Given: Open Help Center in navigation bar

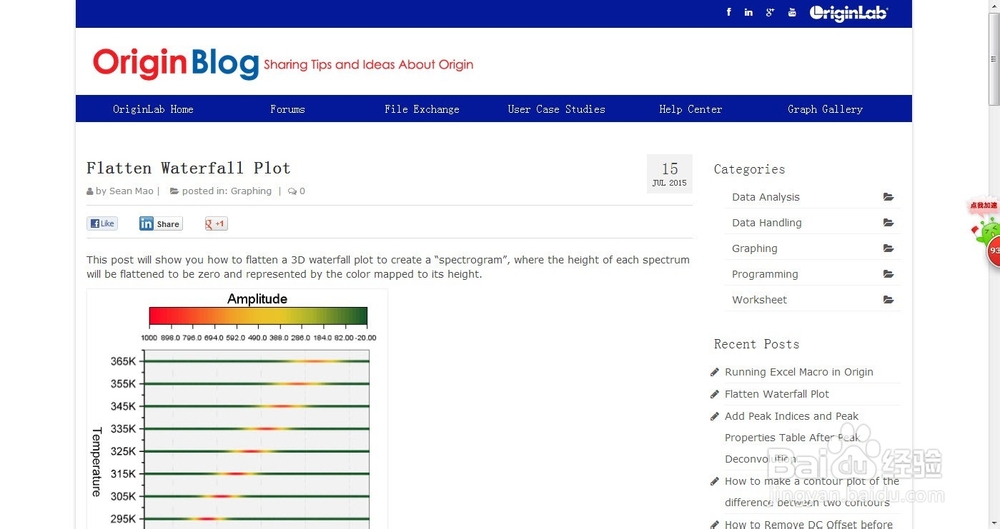Looking at the screenshot, I should click(x=691, y=109).
